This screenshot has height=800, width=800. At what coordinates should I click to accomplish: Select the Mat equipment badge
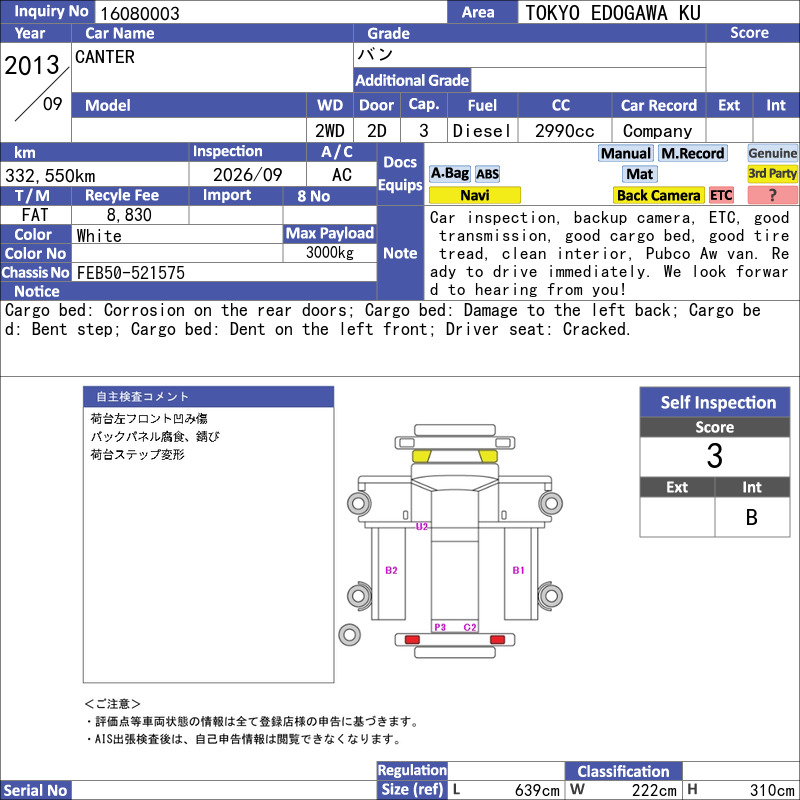(x=640, y=174)
